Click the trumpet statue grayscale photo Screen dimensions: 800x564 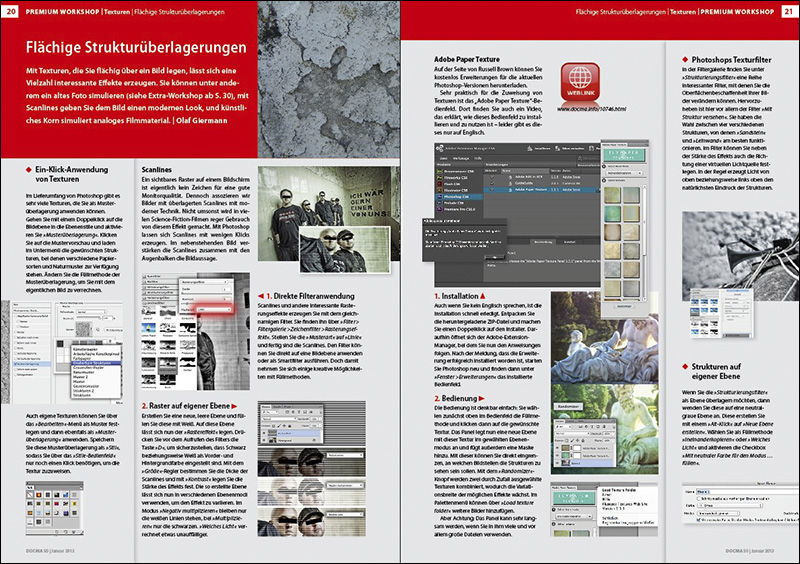741,257
